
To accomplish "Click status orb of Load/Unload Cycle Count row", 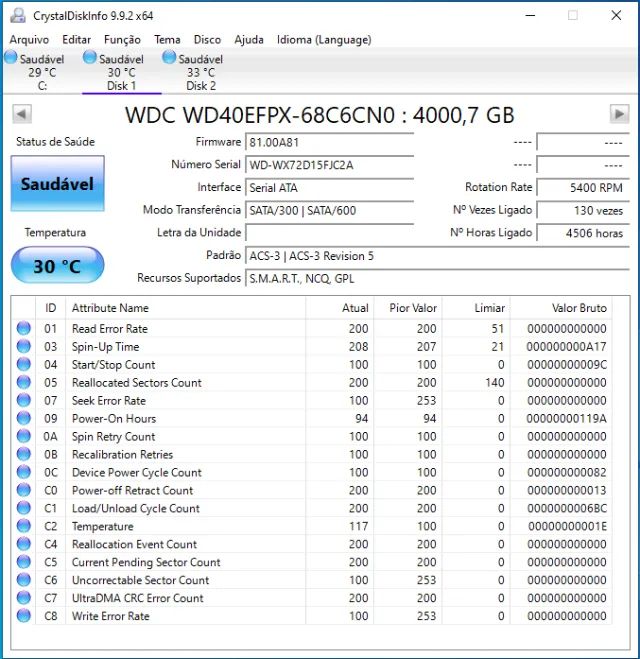I will (24, 508).
